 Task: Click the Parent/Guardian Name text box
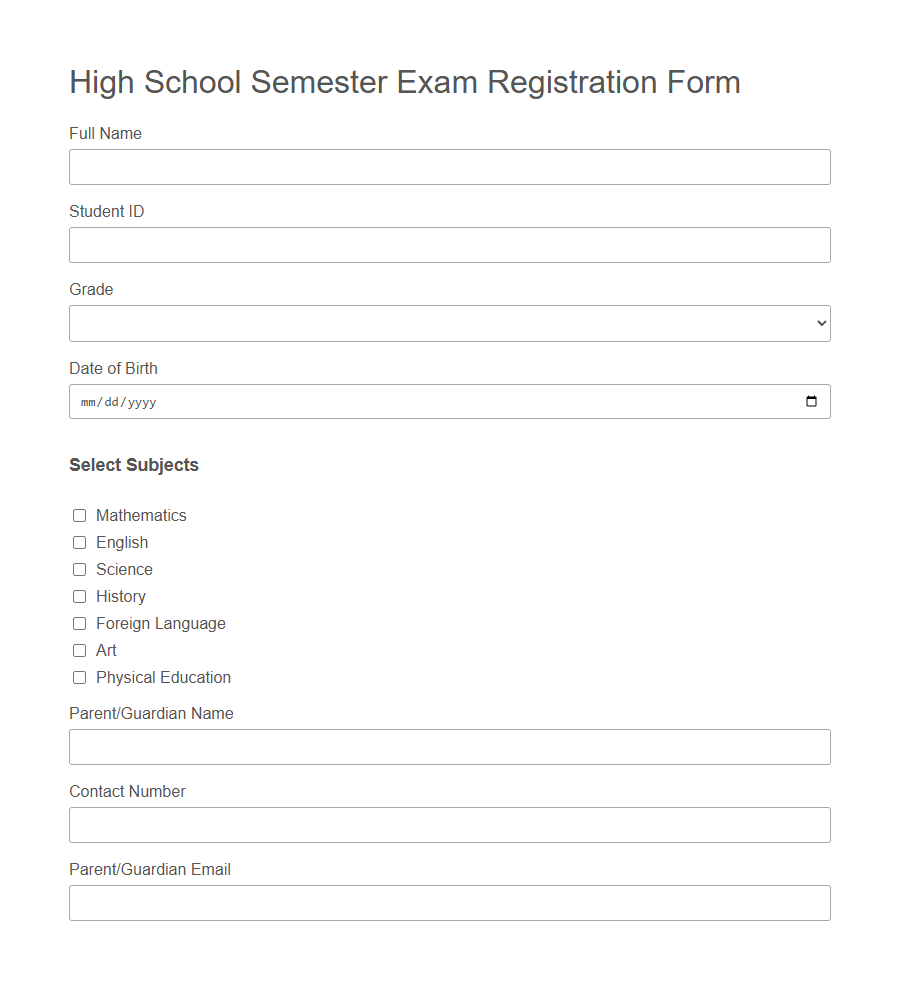click(450, 747)
